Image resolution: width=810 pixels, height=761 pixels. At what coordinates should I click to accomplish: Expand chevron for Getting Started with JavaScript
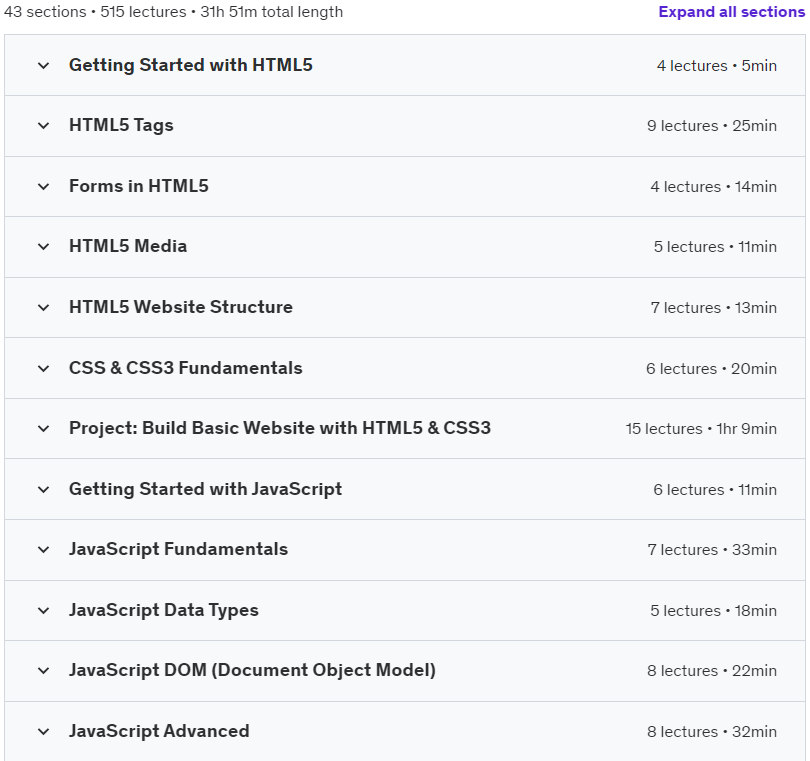(x=43, y=489)
